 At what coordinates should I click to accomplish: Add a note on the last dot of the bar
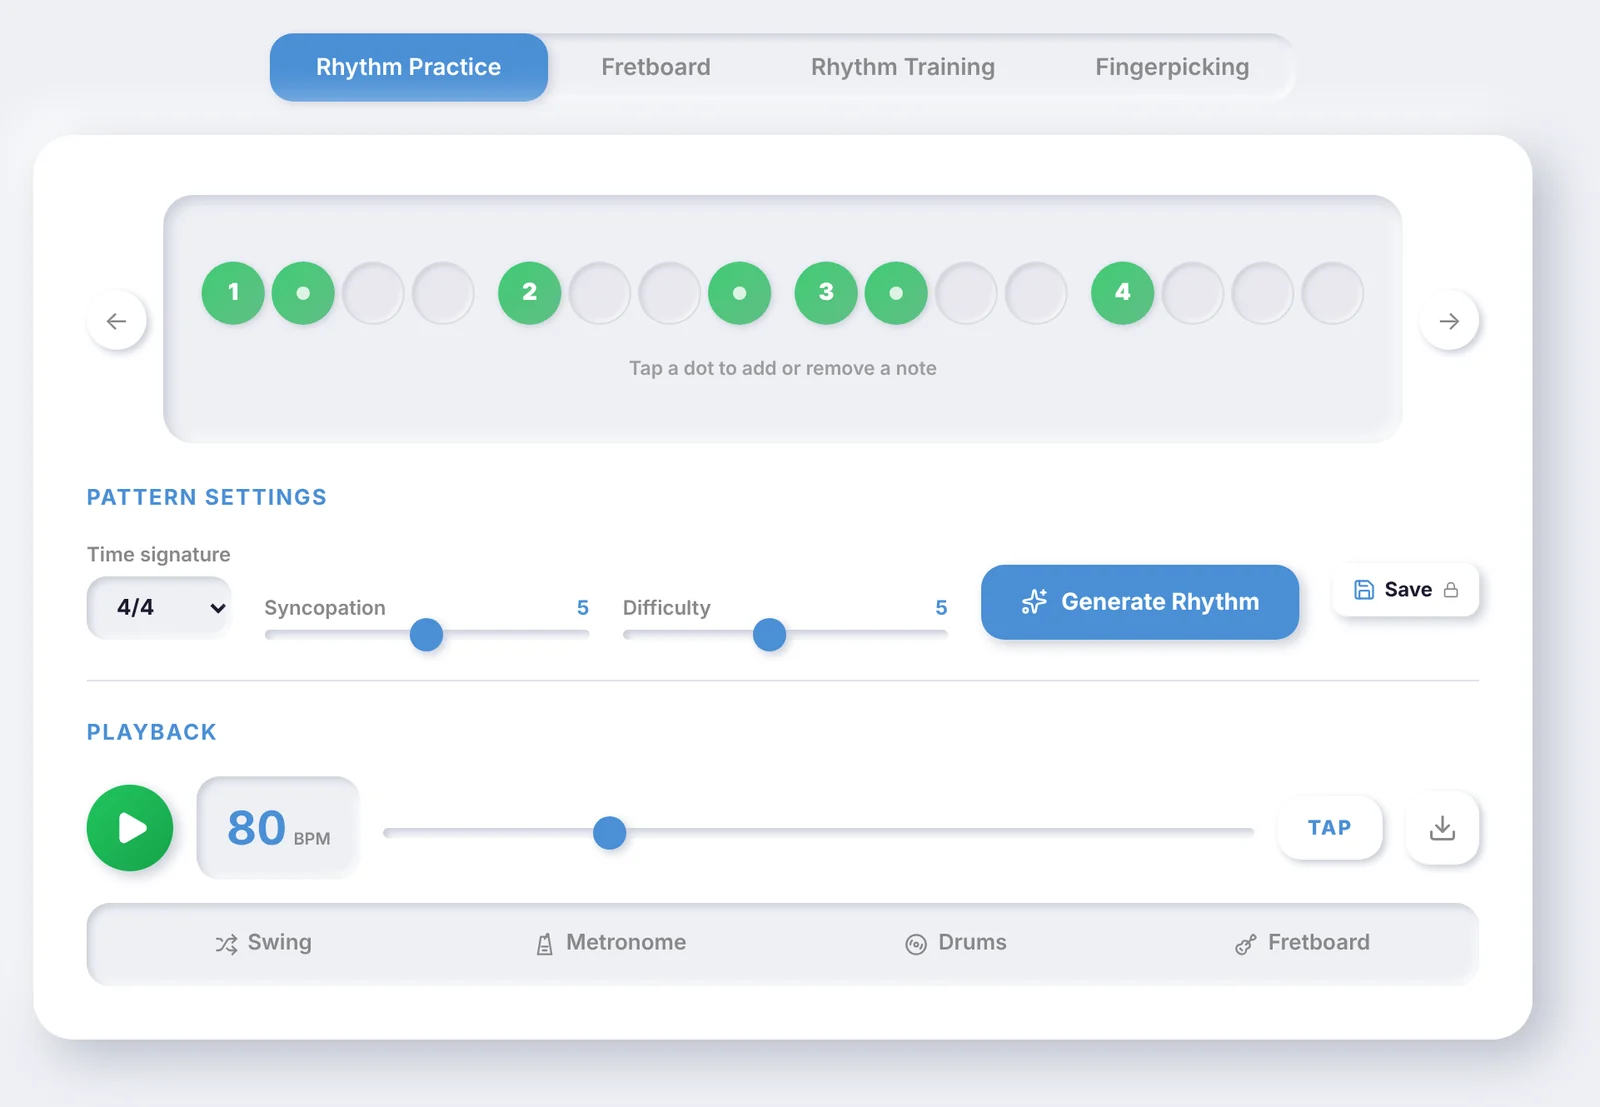(1333, 293)
